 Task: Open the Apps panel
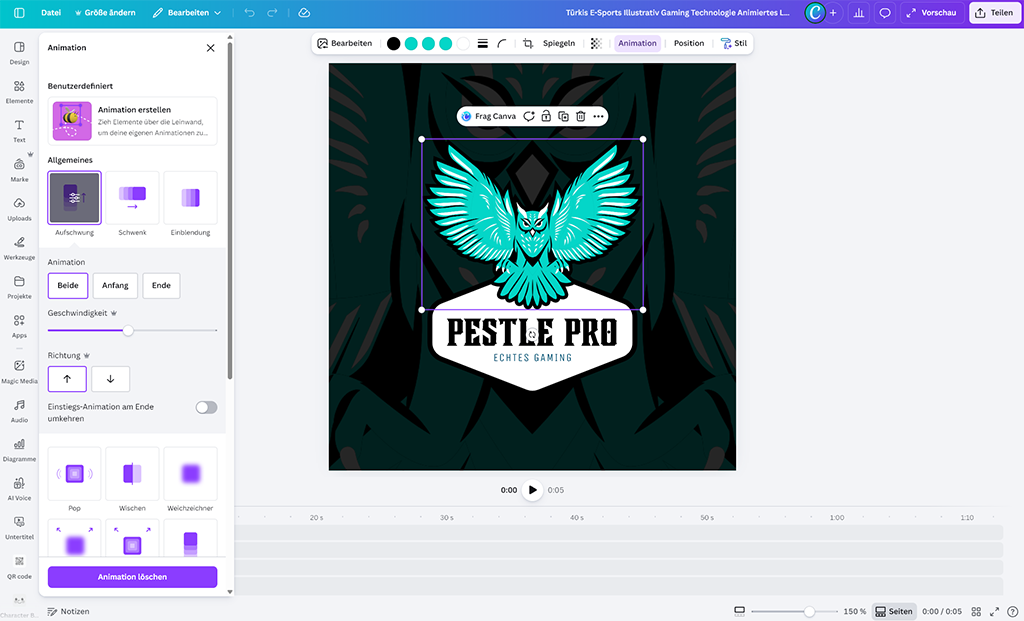pyautogui.click(x=19, y=326)
